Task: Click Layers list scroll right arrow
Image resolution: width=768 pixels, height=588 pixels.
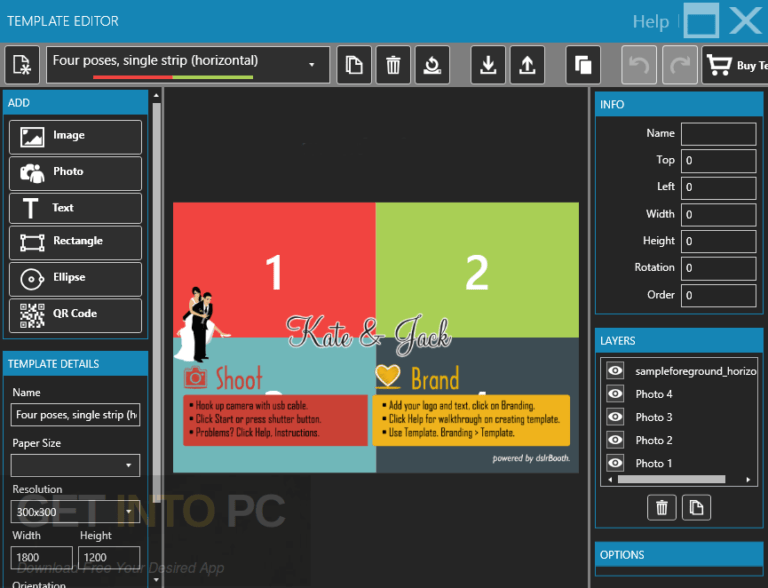Action: (748, 479)
